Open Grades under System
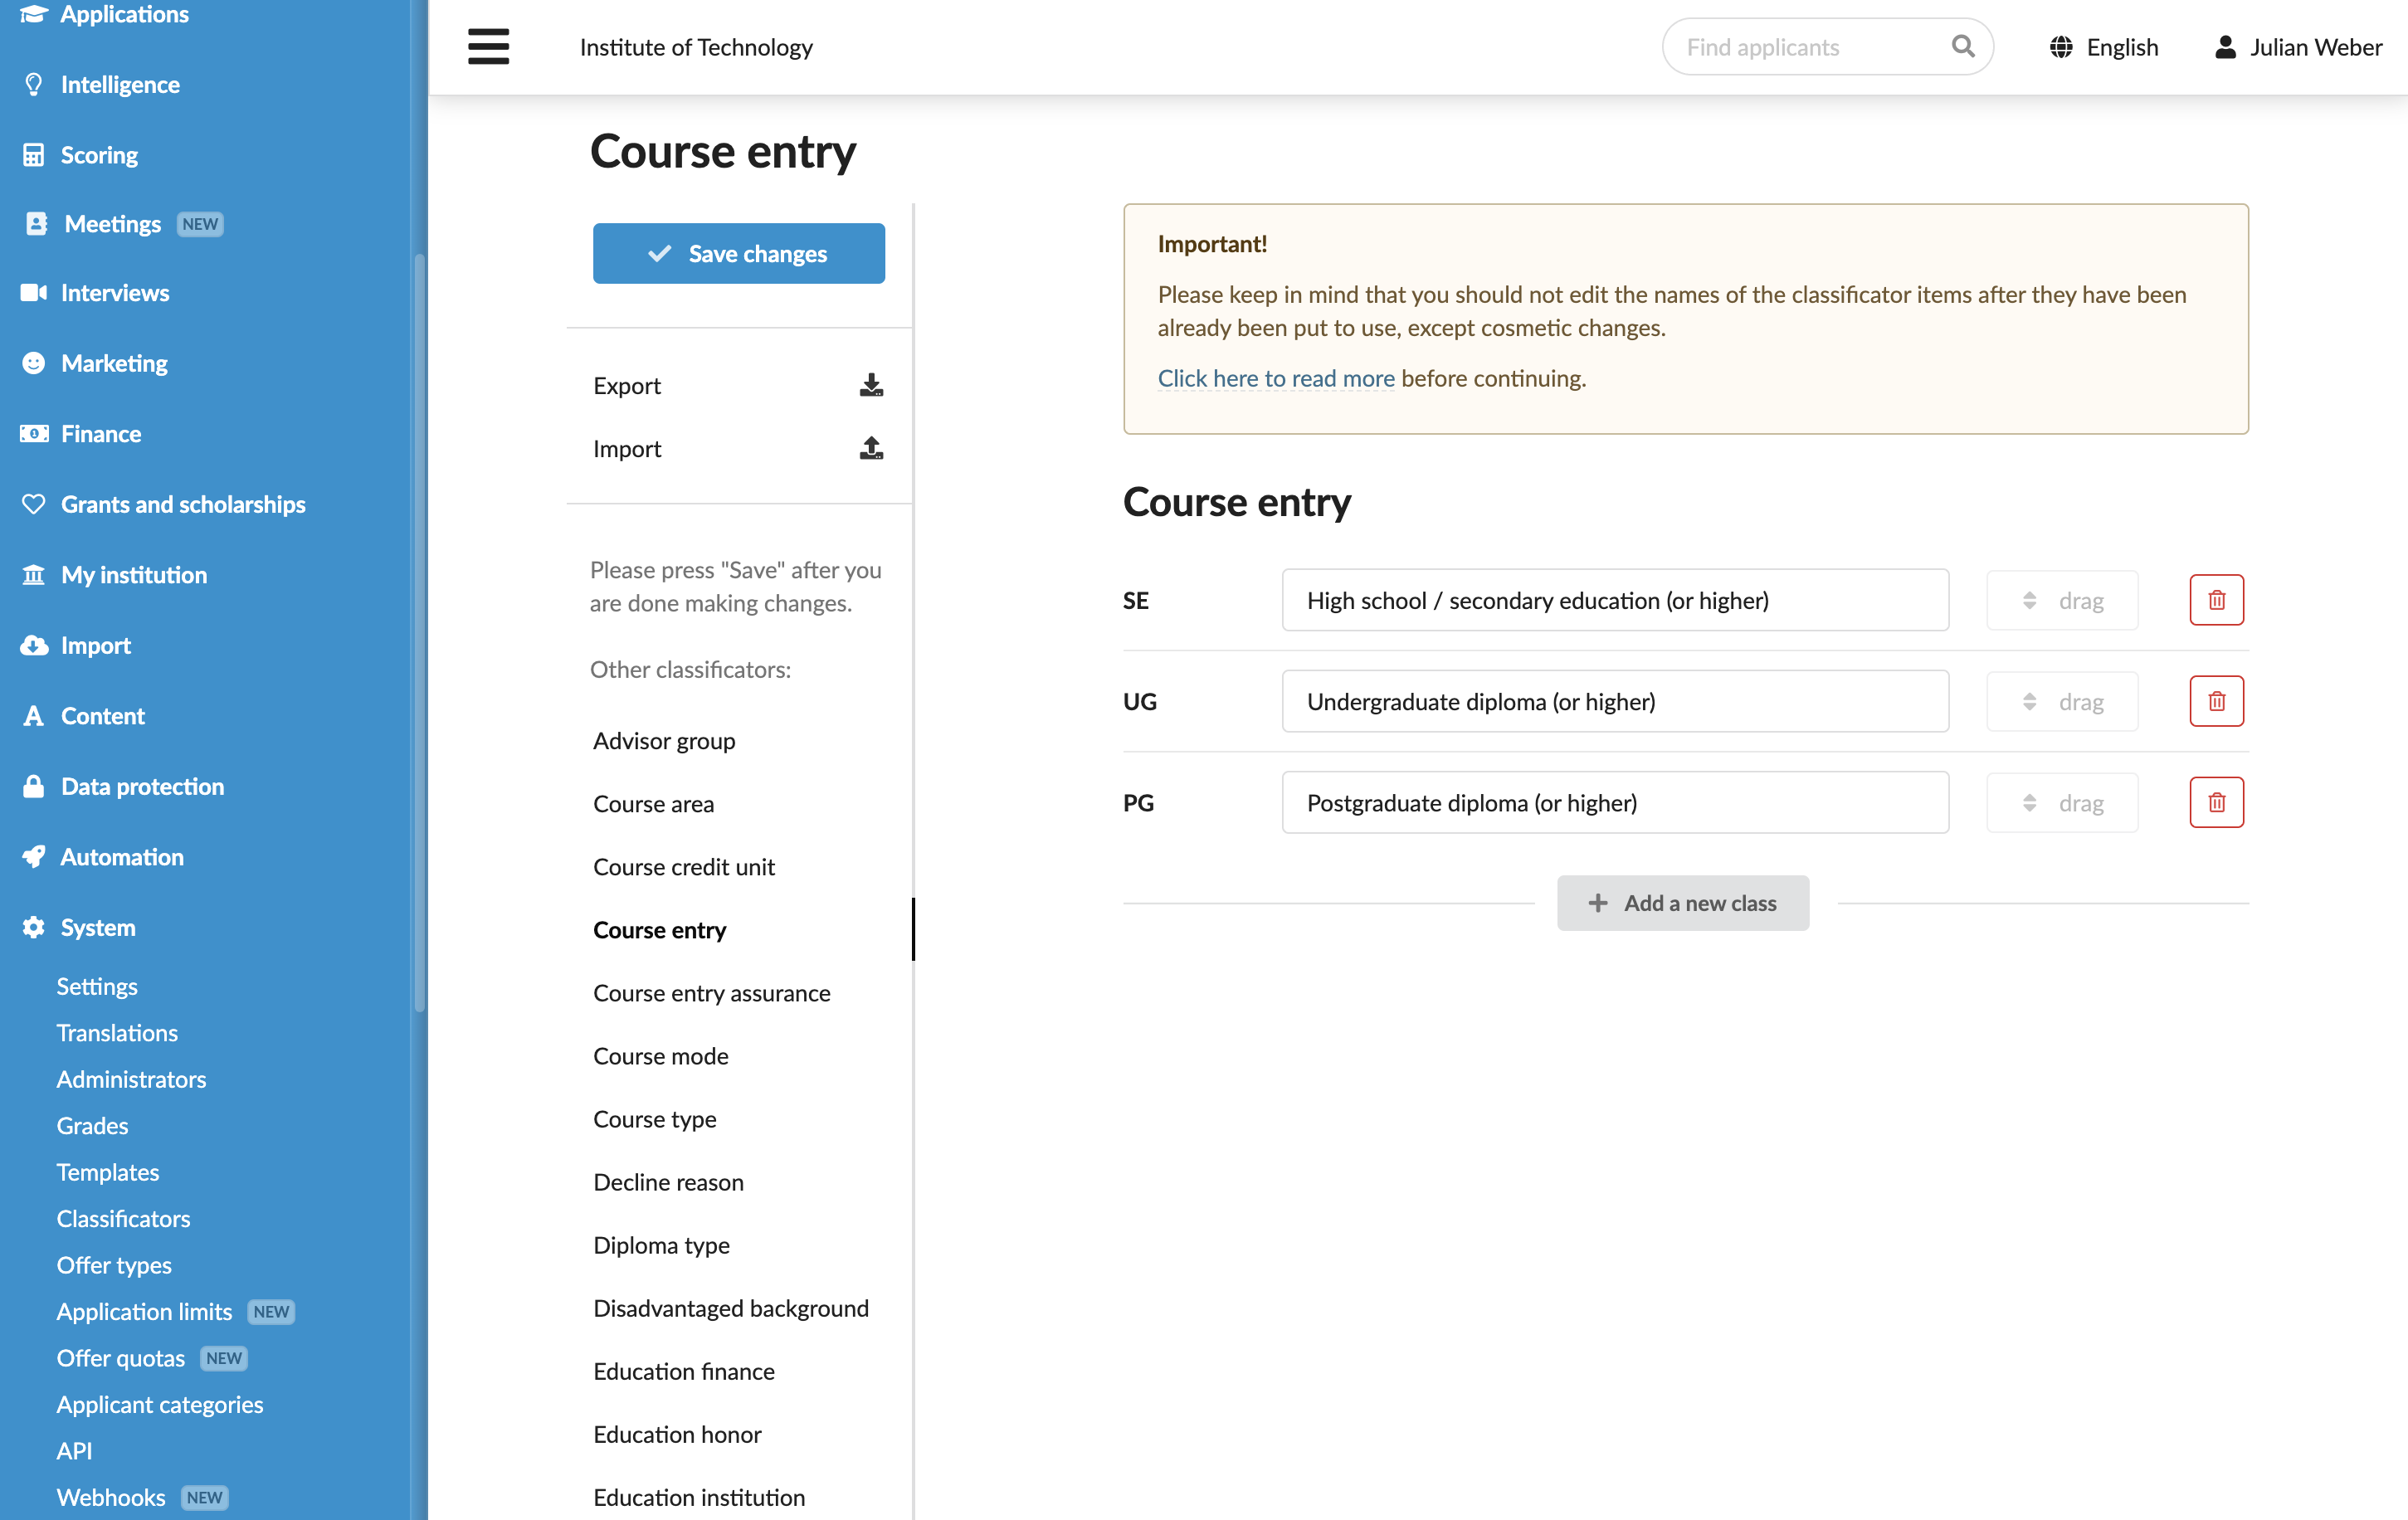2408x1520 pixels. click(92, 1125)
